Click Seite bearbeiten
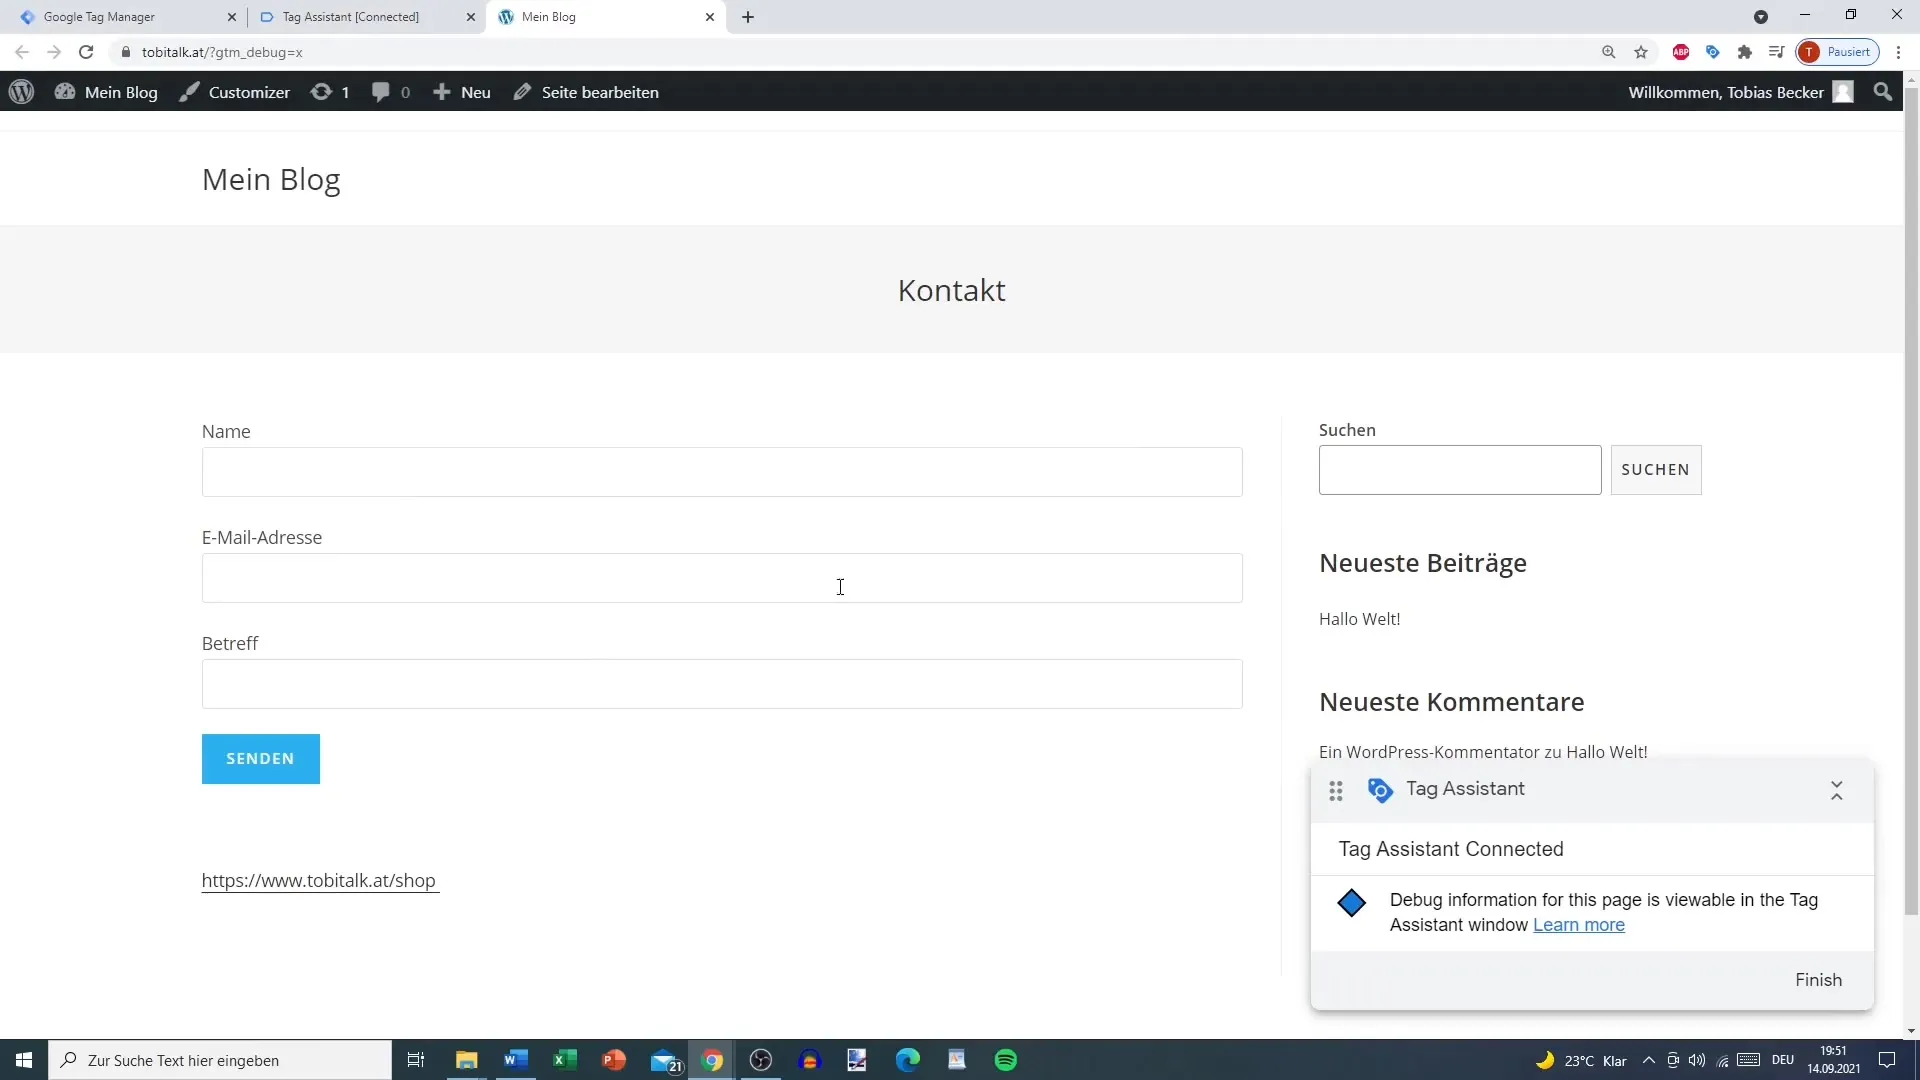The image size is (1920, 1080). coord(586,92)
